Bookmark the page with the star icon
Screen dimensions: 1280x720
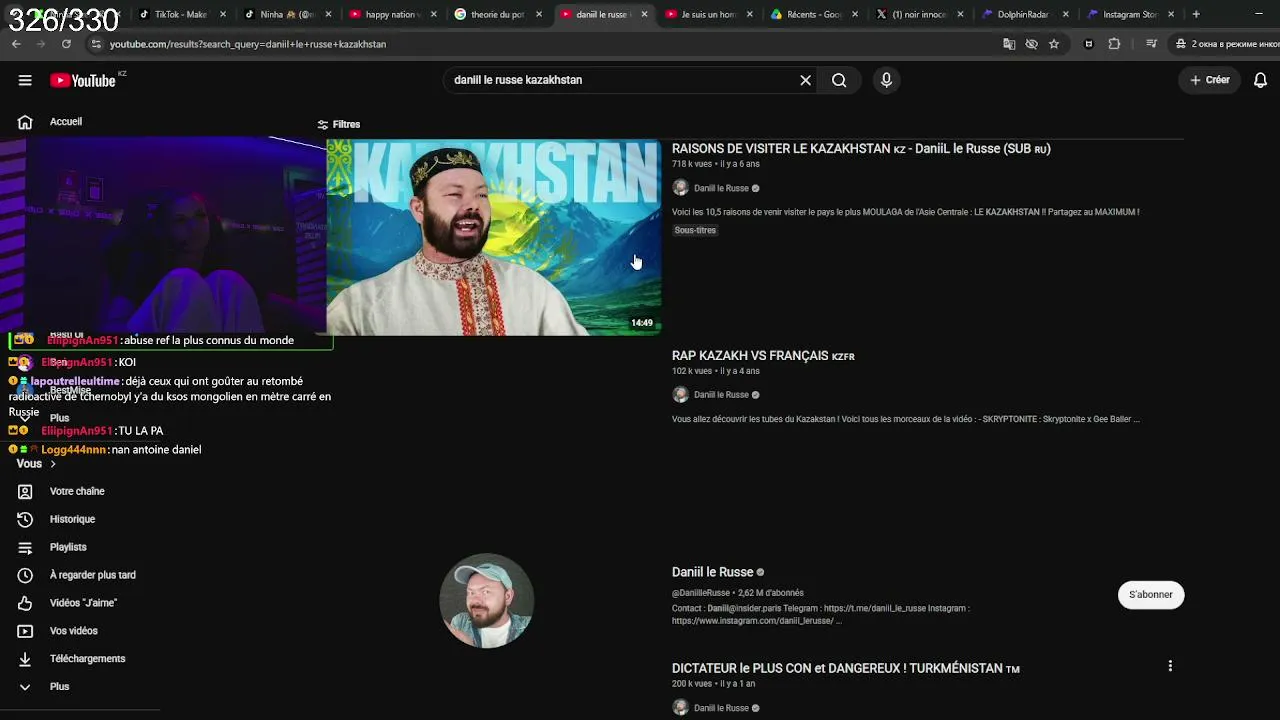point(1054,44)
